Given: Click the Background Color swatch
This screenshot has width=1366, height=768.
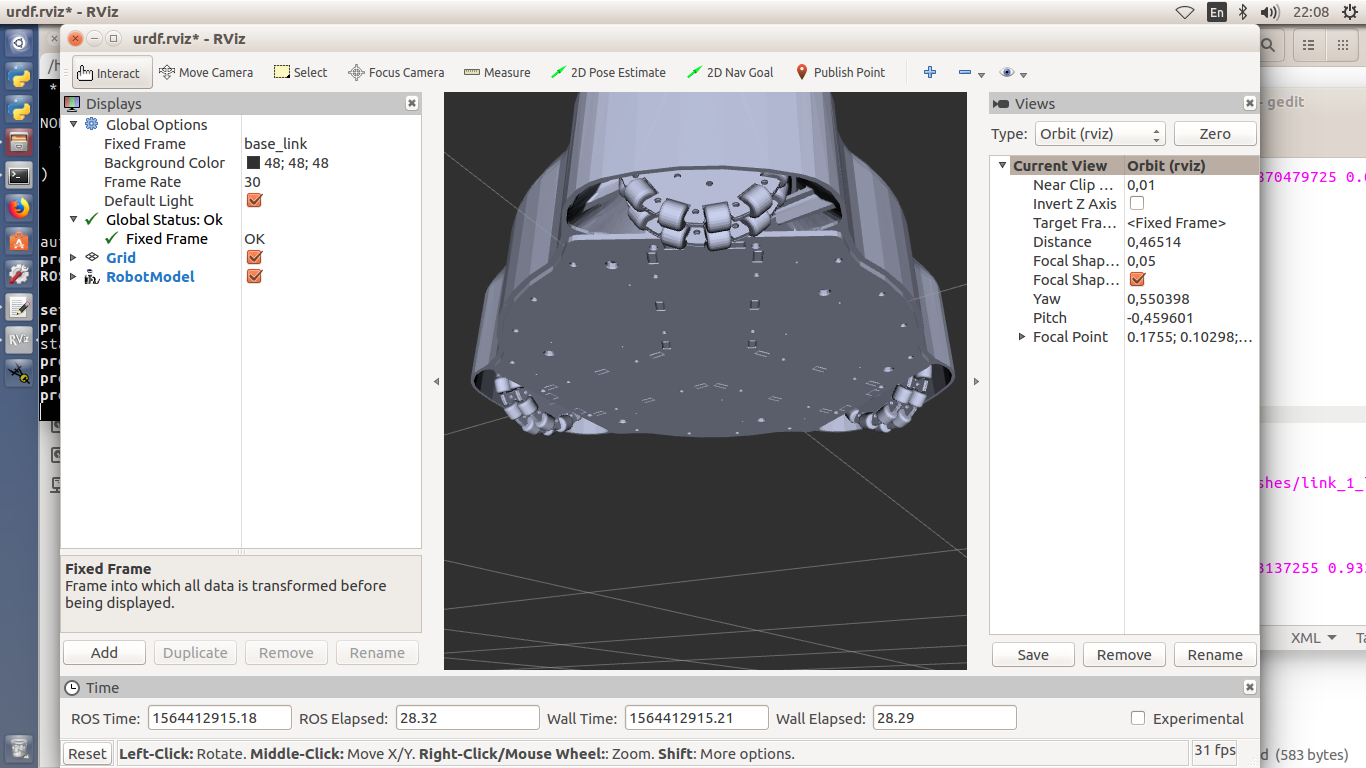Looking at the screenshot, I should coord(253,162).
